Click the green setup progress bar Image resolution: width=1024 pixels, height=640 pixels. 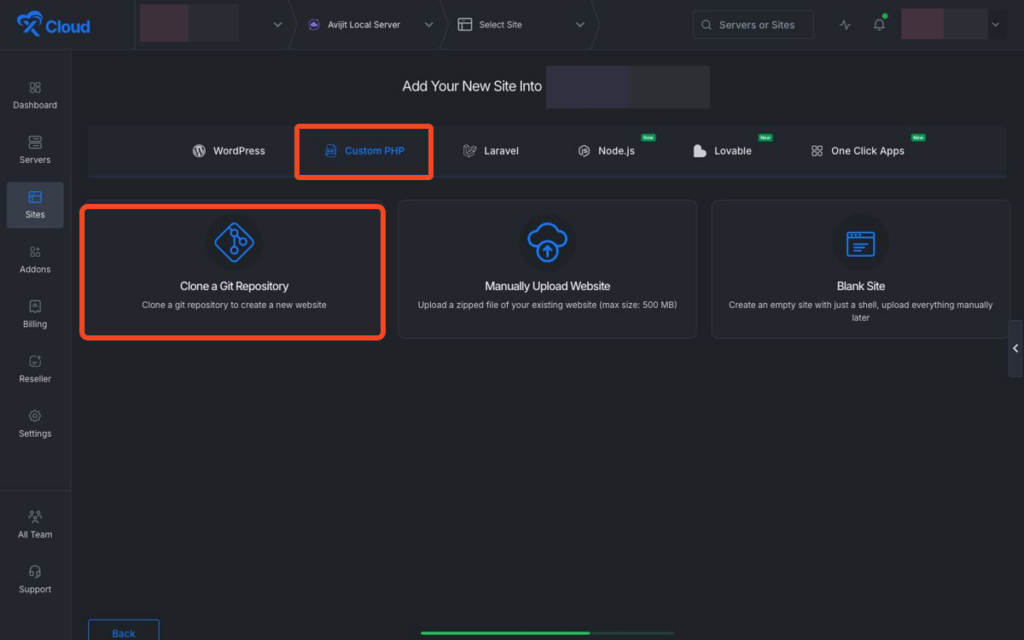tap(547, 633)
